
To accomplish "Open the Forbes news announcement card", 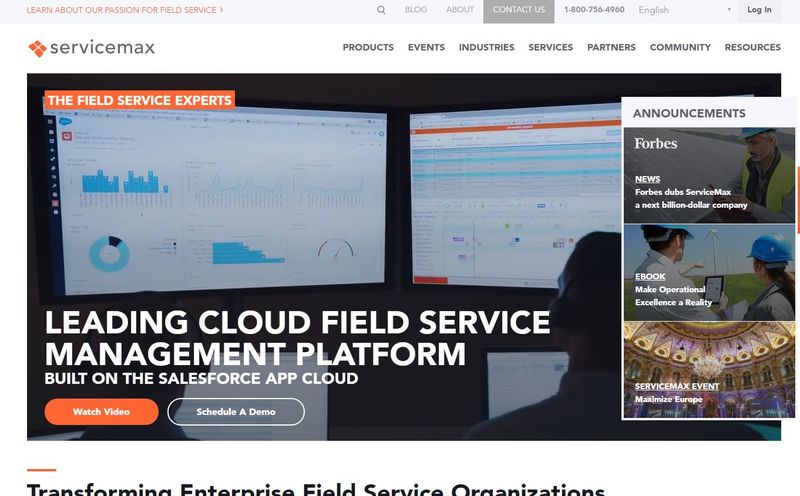I will point(709,175).
